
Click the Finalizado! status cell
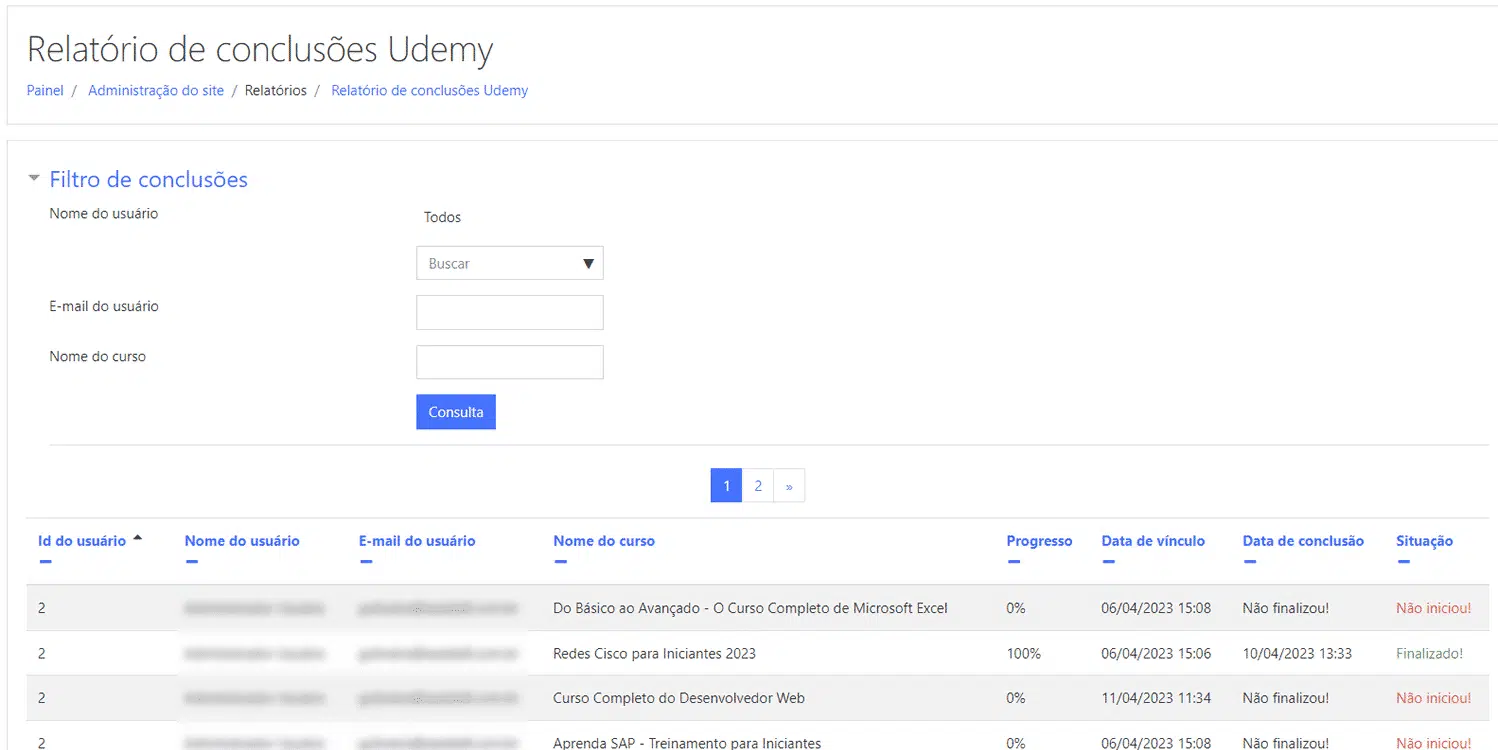[1429, 654]
